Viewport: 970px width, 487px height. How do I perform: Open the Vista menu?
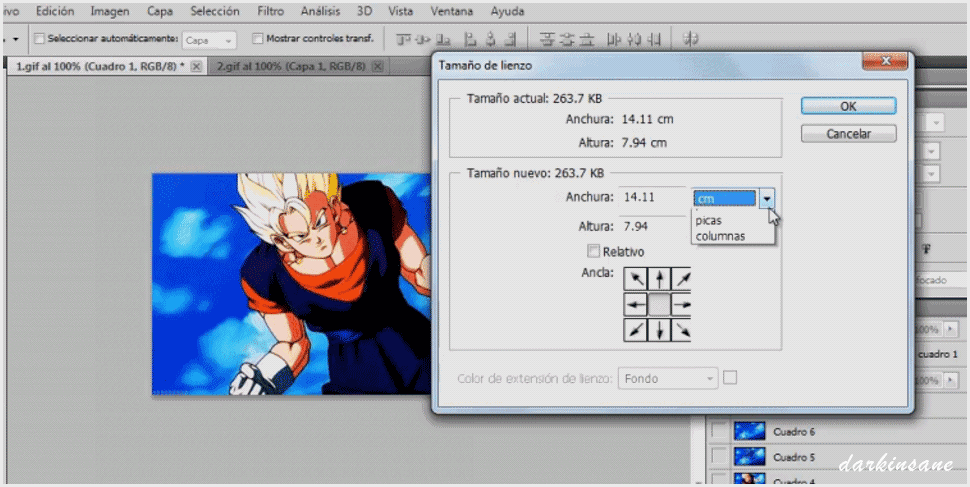[401, 11]
